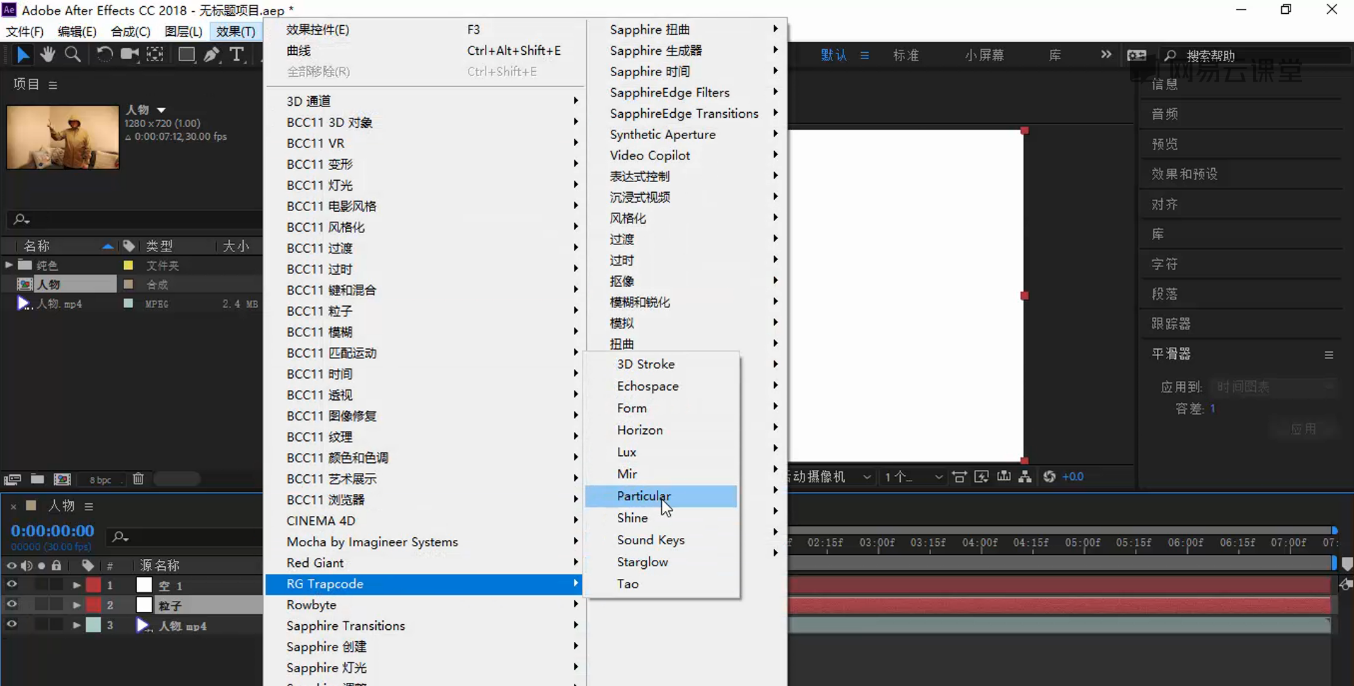The height and width of the screenshot is (686, 1354).
Task: Select the Rectangle shape tool
Action: (186, 54)
